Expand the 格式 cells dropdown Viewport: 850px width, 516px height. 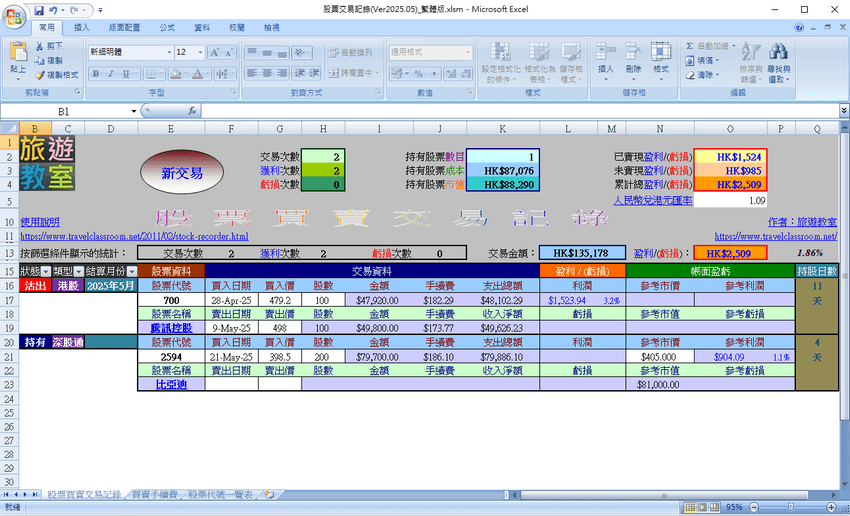pos(661,79)
